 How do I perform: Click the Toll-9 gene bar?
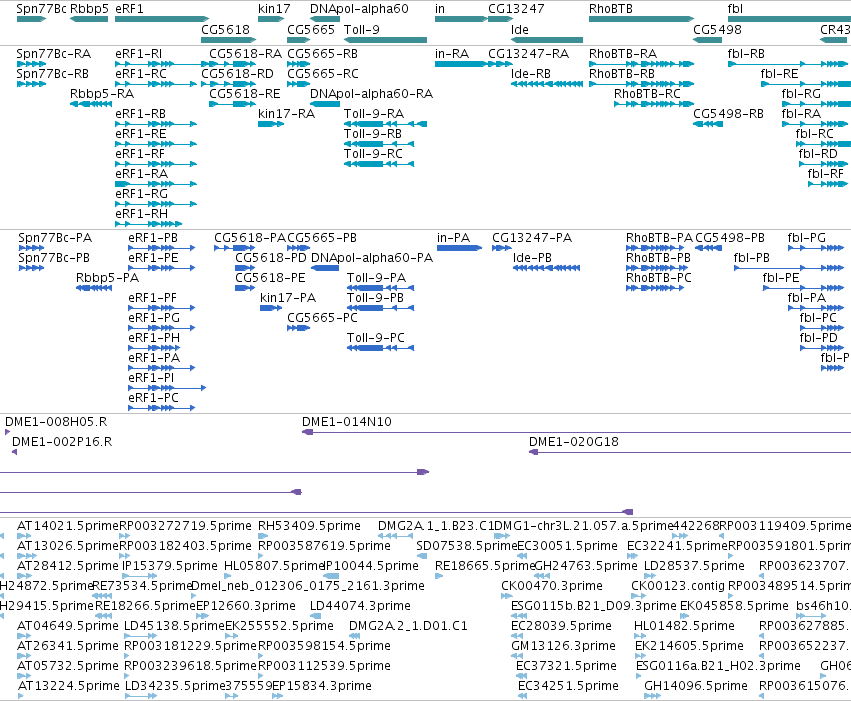(x=385, y=40)
